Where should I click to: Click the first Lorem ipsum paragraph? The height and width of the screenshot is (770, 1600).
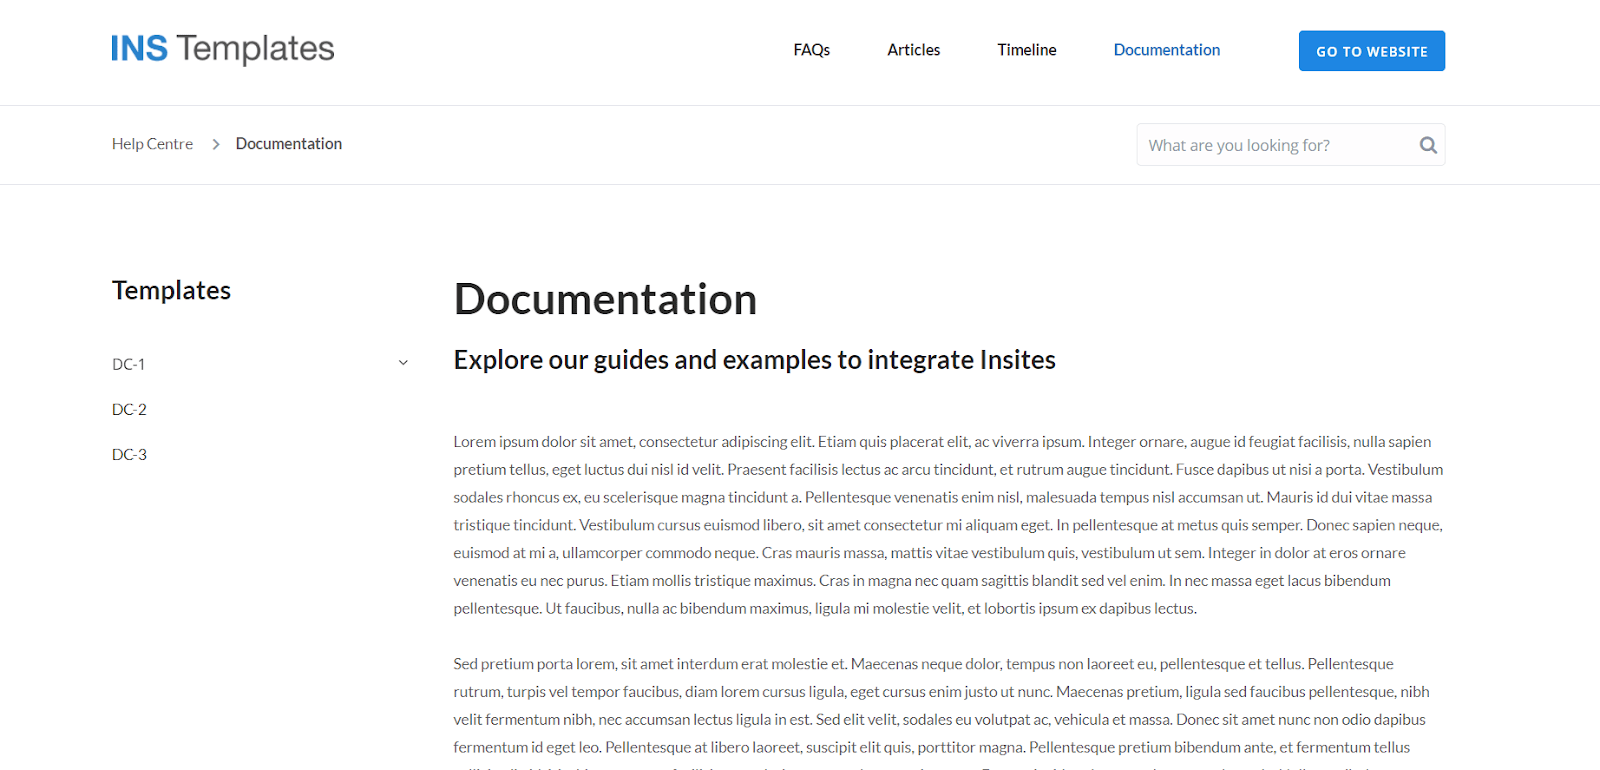pos(948,525)
